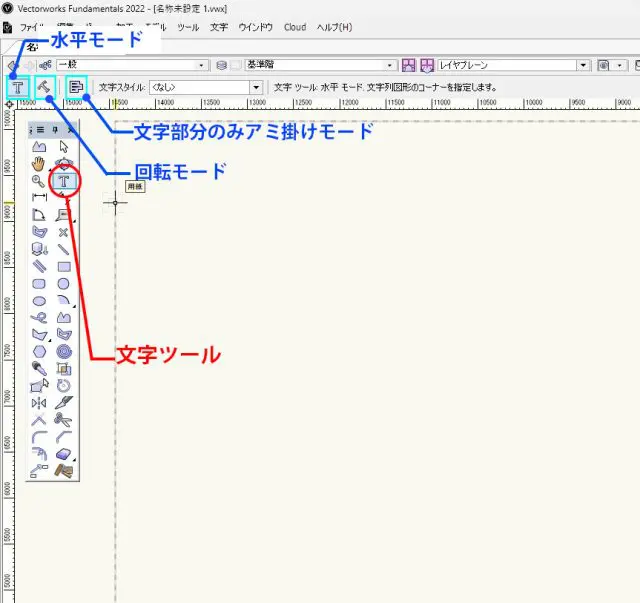Select the Spiral tool
This screenshot has height=603, width=640.
tap(64, 352)
